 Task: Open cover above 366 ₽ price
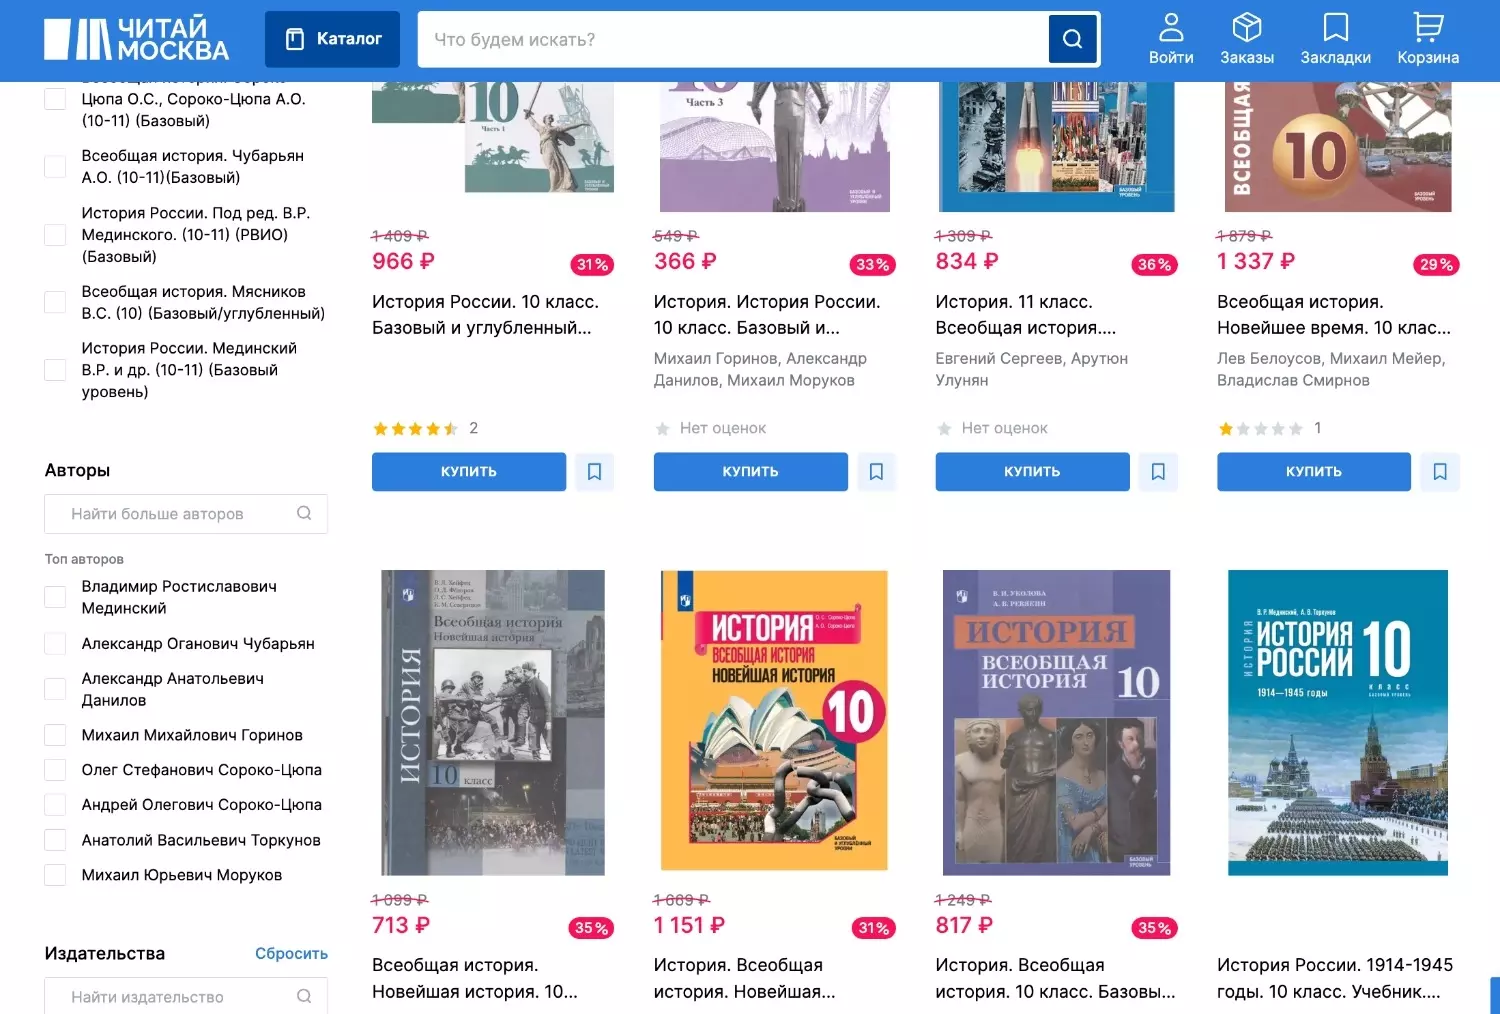(x=775, y=147)
